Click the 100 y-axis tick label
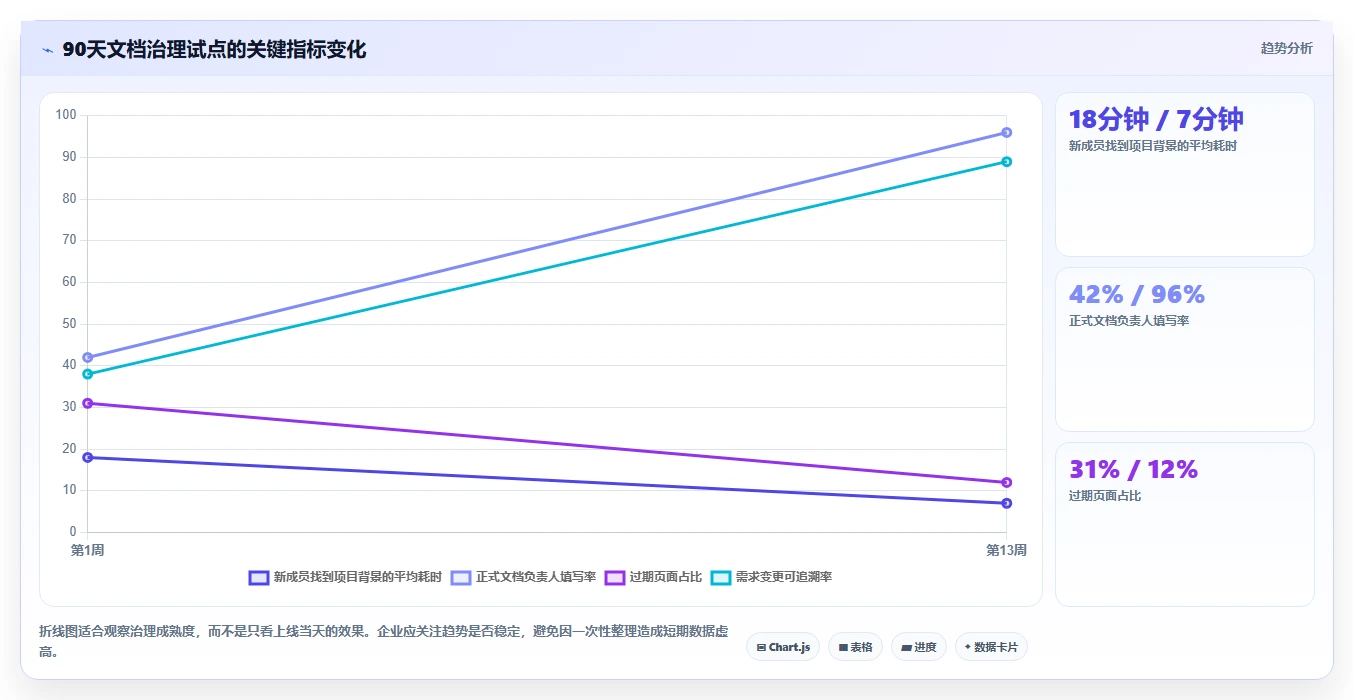Viewport: 1354px width, 700px height. 66,115
